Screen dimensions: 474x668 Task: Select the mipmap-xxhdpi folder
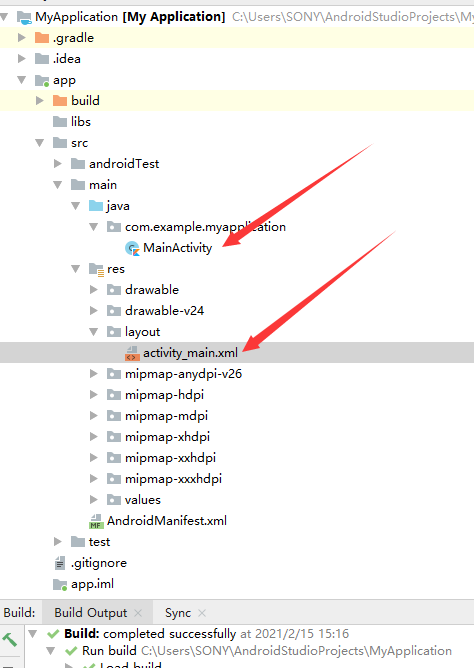[161, 458]
